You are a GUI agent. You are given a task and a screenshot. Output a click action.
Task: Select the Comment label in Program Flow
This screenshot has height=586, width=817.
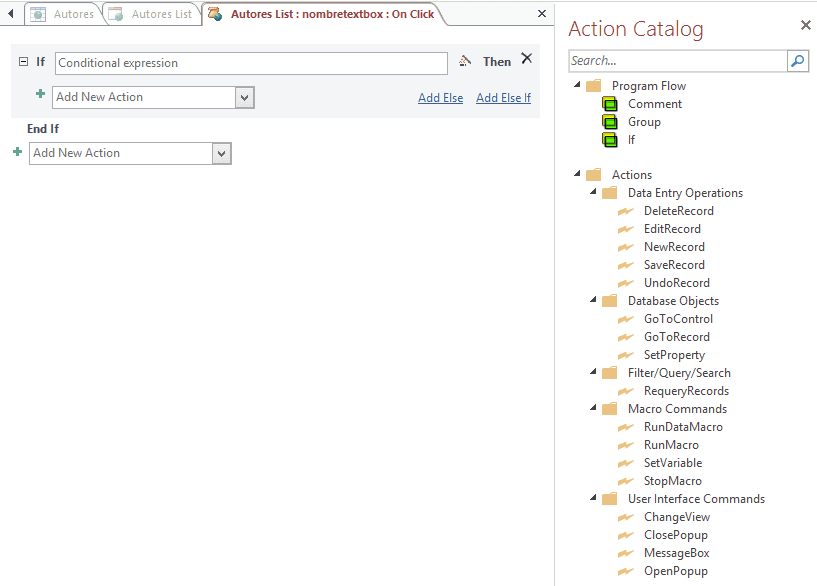(654, 104)
